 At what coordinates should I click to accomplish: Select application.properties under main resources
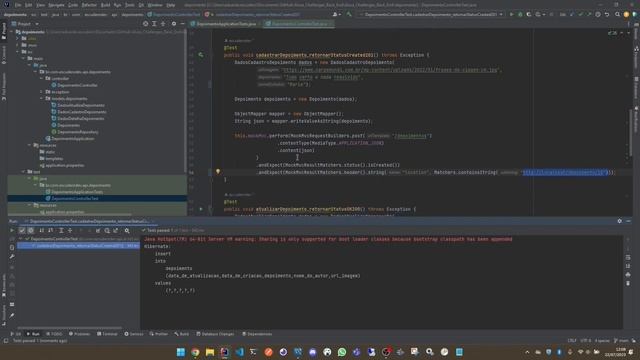pyautogui.click(x=64, y=165)
